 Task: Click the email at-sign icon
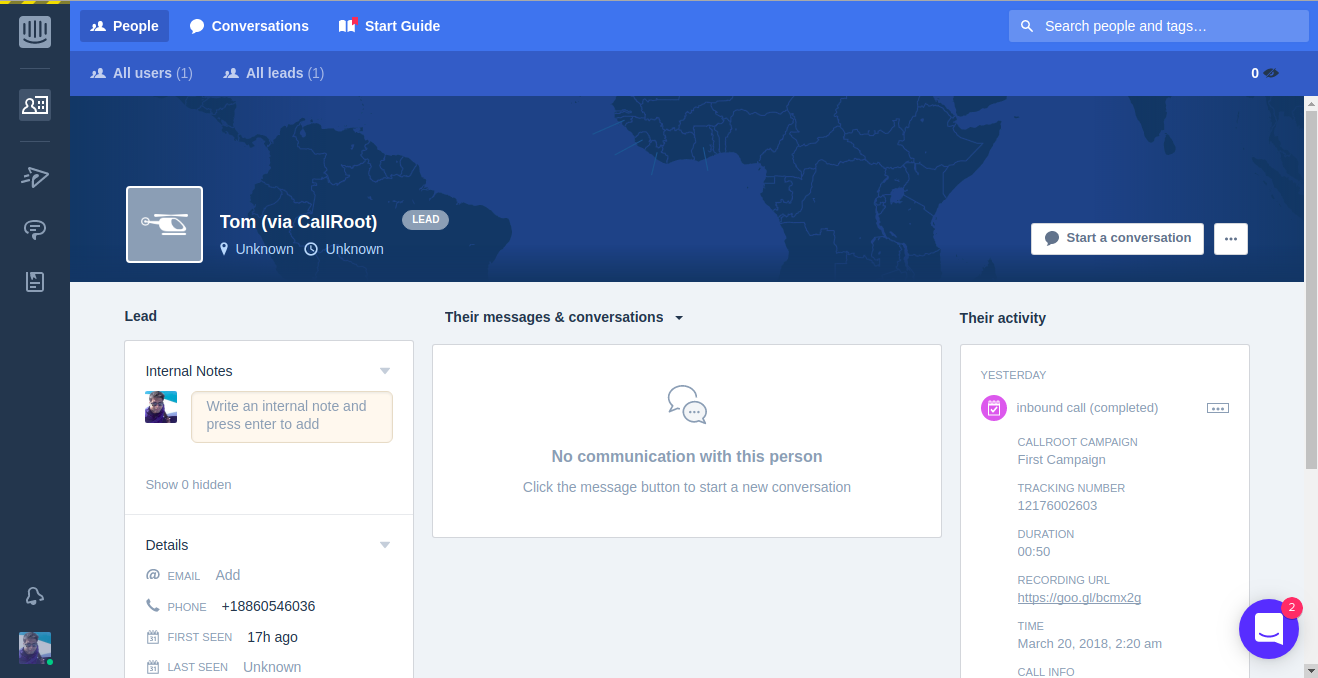(153, 575)
